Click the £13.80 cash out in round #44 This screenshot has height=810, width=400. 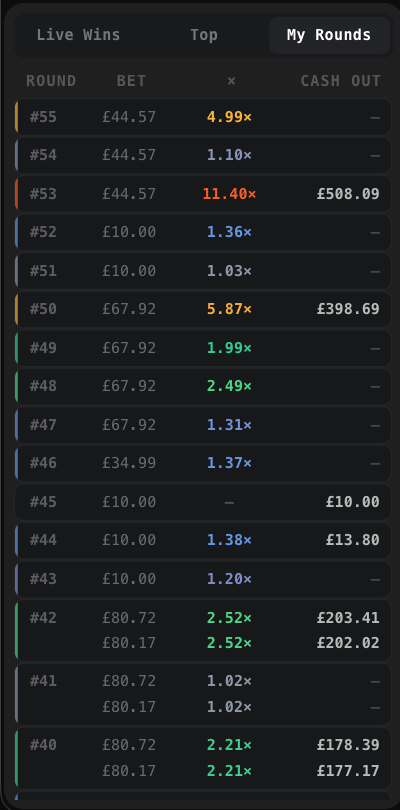353,540
